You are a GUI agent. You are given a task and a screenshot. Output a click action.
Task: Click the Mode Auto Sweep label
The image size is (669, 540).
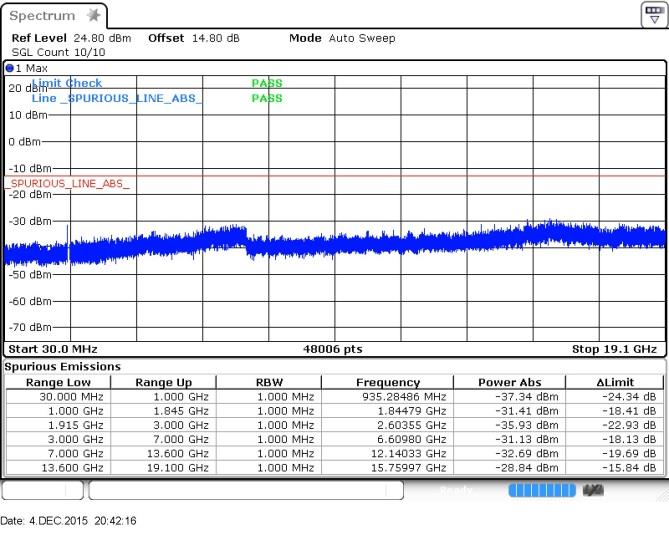pos(342,38)
